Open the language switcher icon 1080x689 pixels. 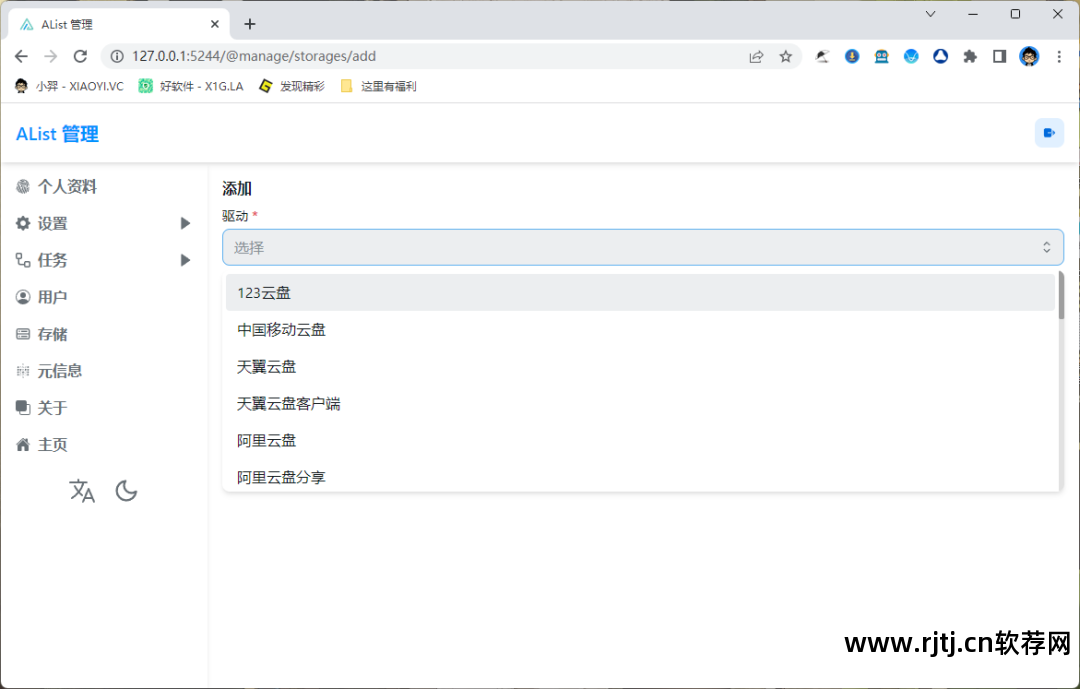(82, 491)
